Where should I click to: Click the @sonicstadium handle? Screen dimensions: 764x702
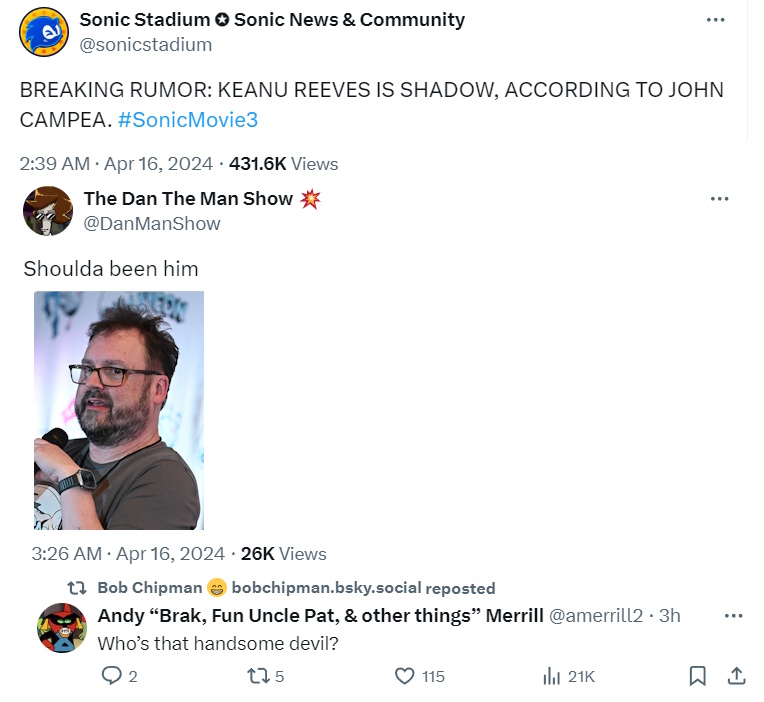(145, 45)
